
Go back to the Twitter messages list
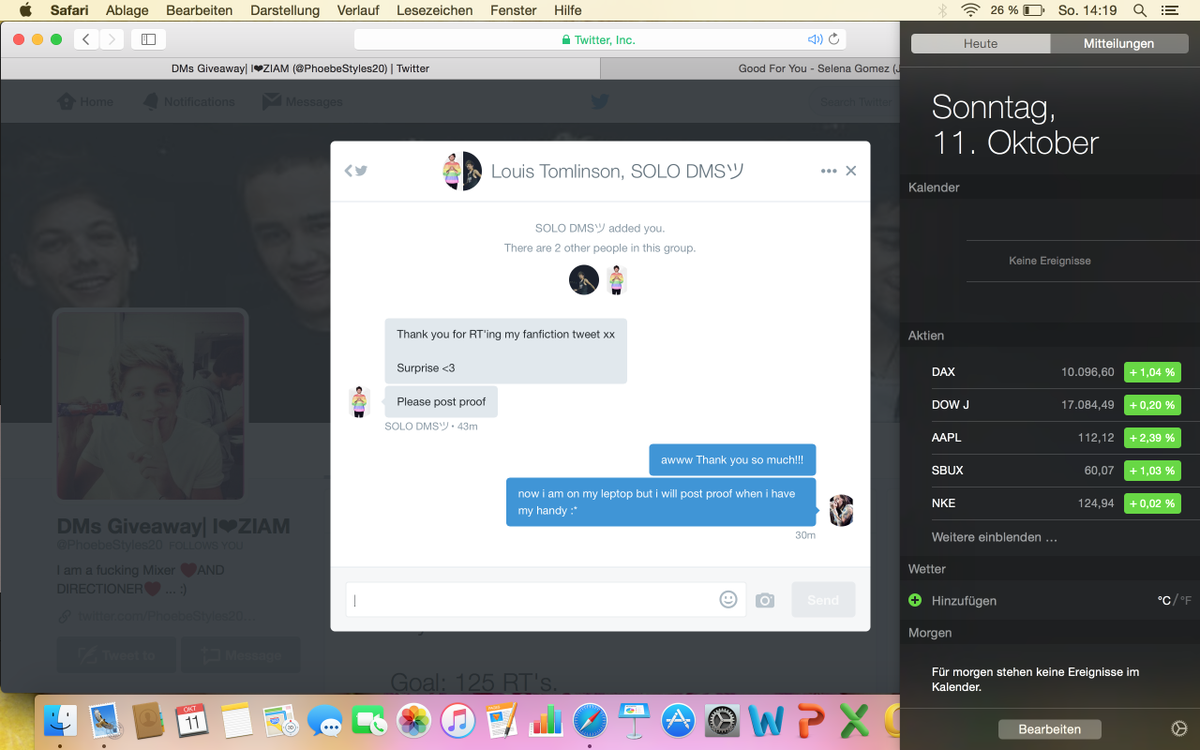[x=356, y=171]
